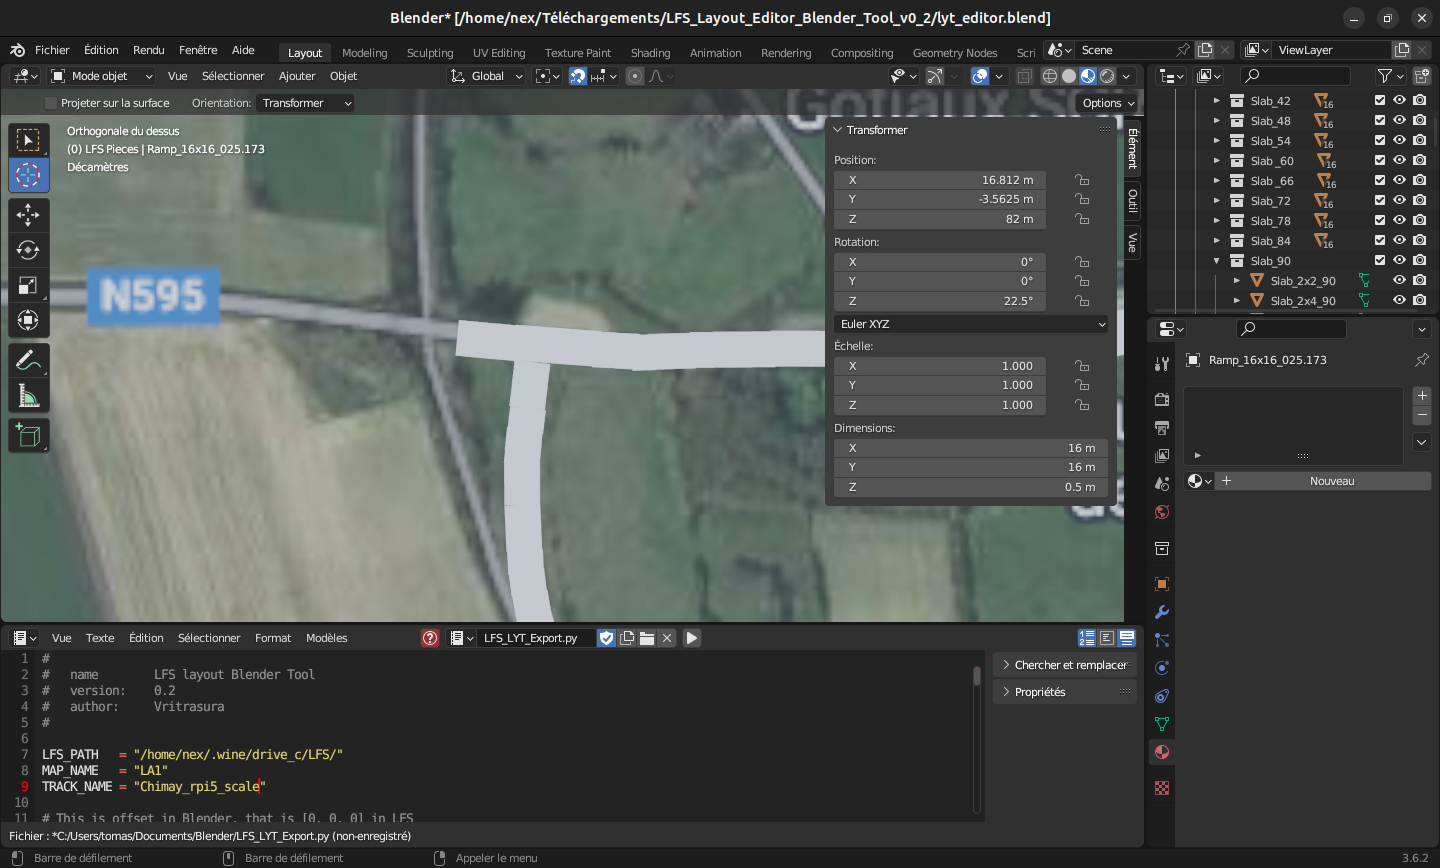Open the Tool properties tab
1440x868 pixels.
(1162, 364)
